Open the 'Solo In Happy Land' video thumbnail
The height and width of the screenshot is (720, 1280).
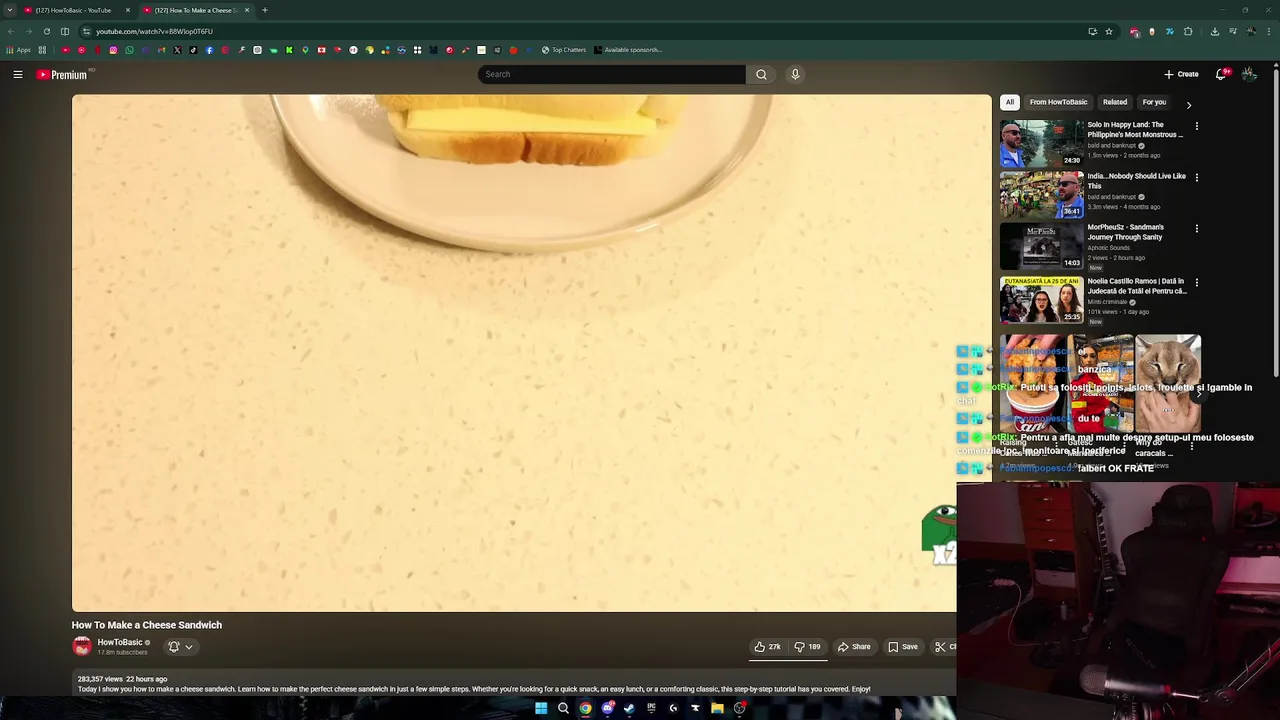(x=1041, y=144)
